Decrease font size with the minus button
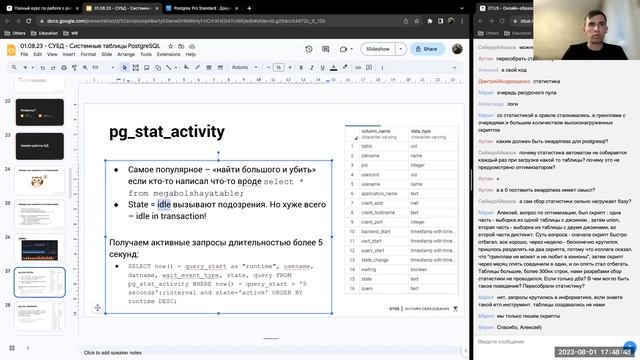 pos(268,67)
